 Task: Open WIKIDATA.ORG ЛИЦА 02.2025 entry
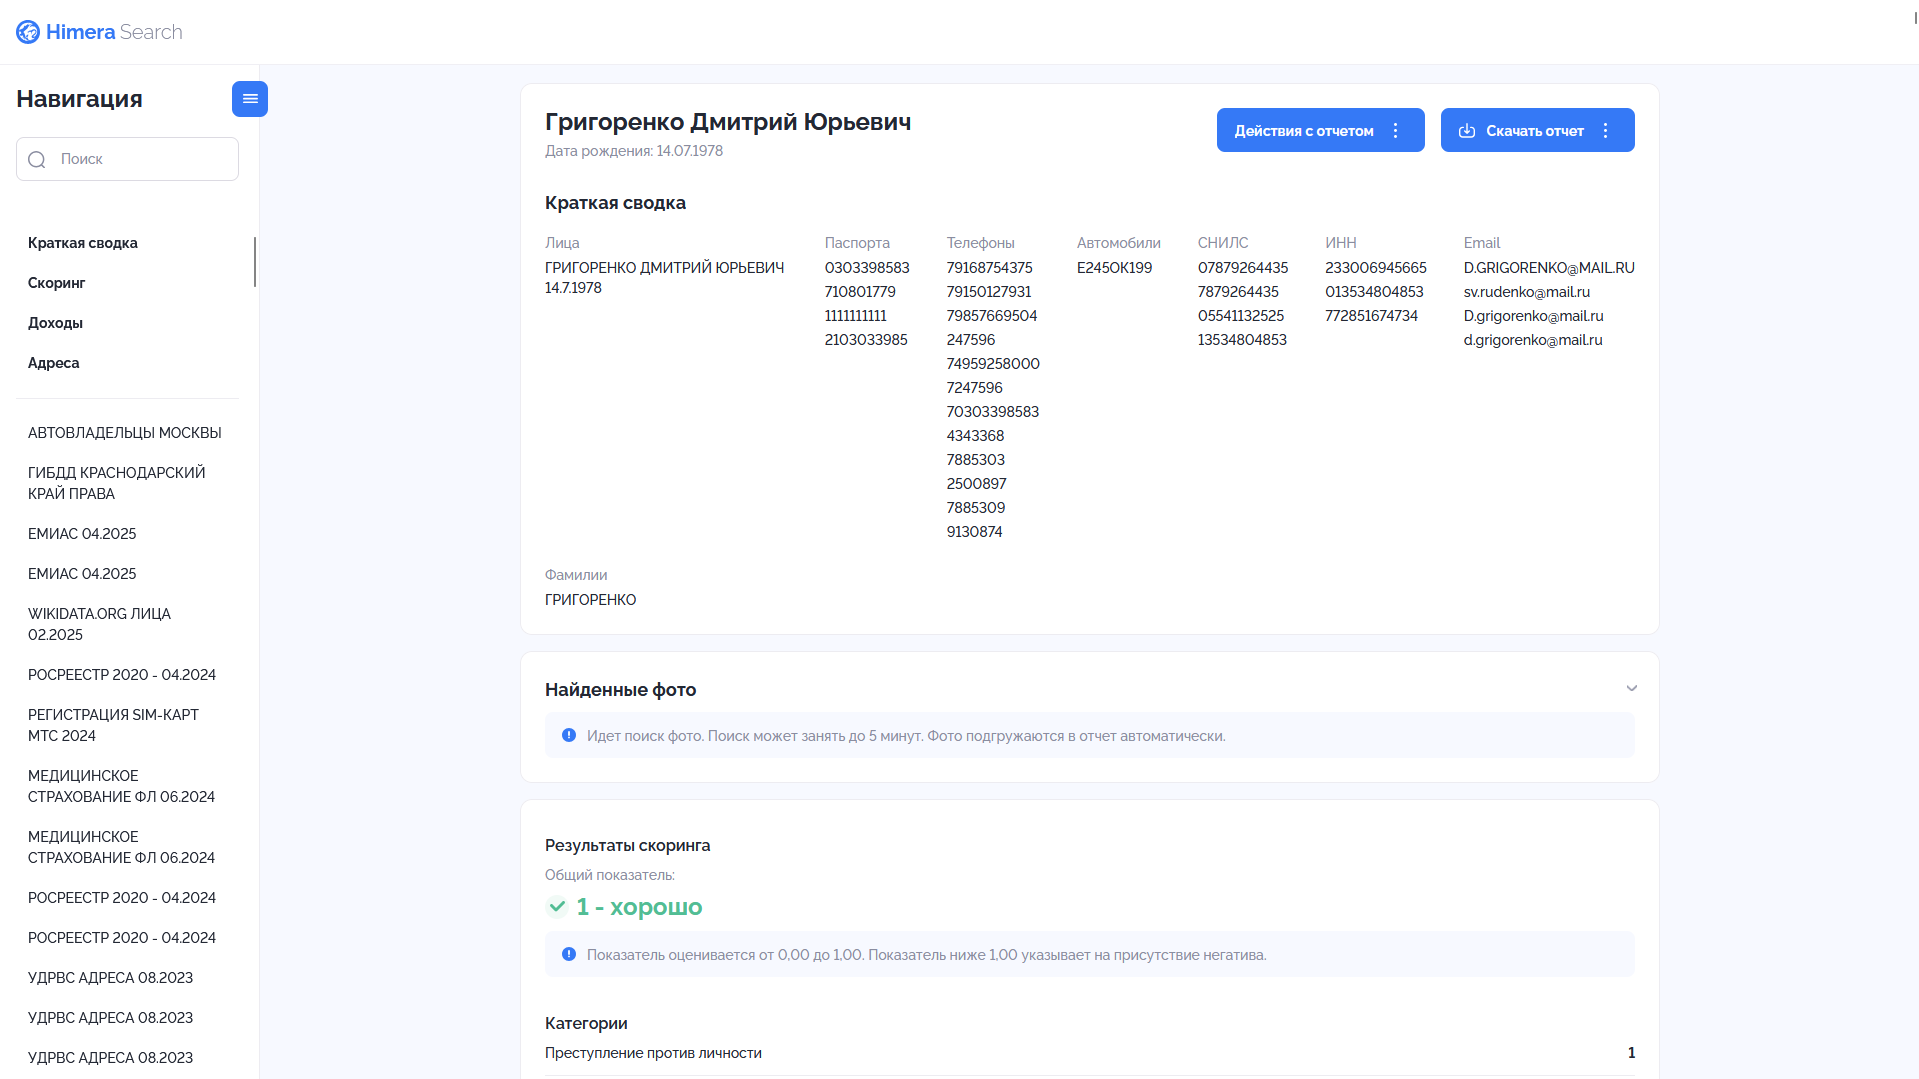(x=100, y=624)
